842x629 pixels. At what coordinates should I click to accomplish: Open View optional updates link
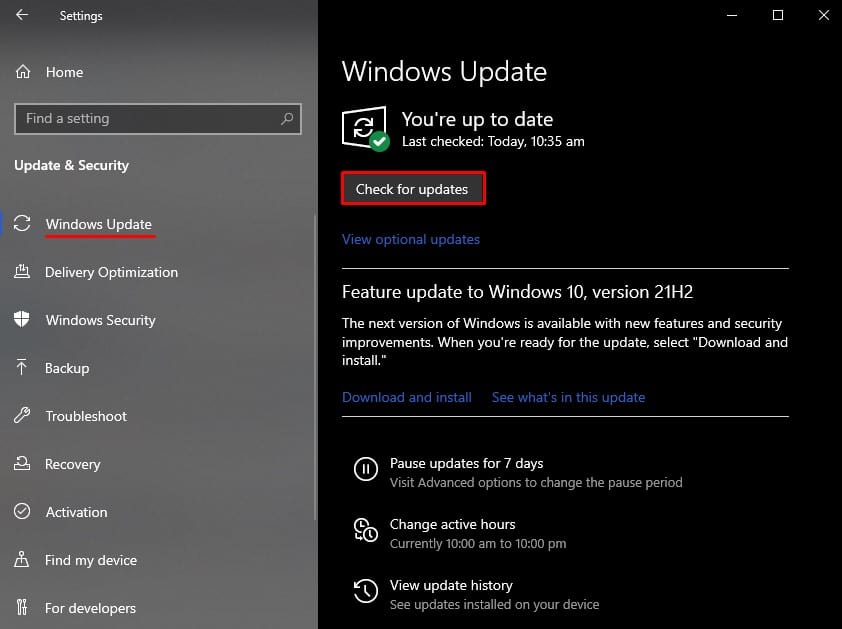[411, 239]
